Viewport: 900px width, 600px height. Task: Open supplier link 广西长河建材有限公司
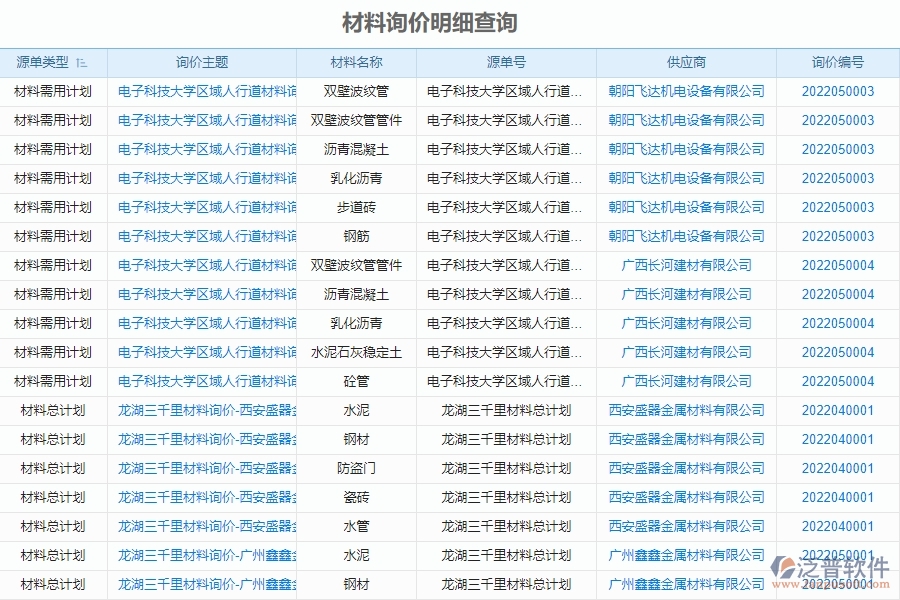pyautogui.click(x=686, y=265)
